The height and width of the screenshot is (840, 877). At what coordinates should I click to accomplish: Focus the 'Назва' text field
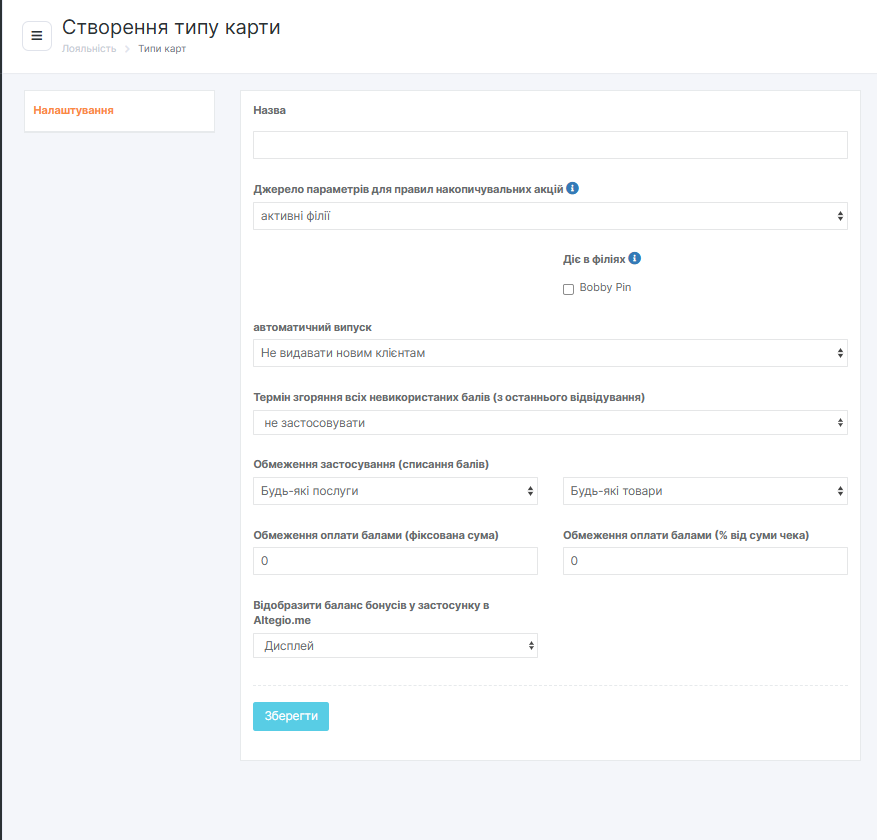[x=550, y=145]
